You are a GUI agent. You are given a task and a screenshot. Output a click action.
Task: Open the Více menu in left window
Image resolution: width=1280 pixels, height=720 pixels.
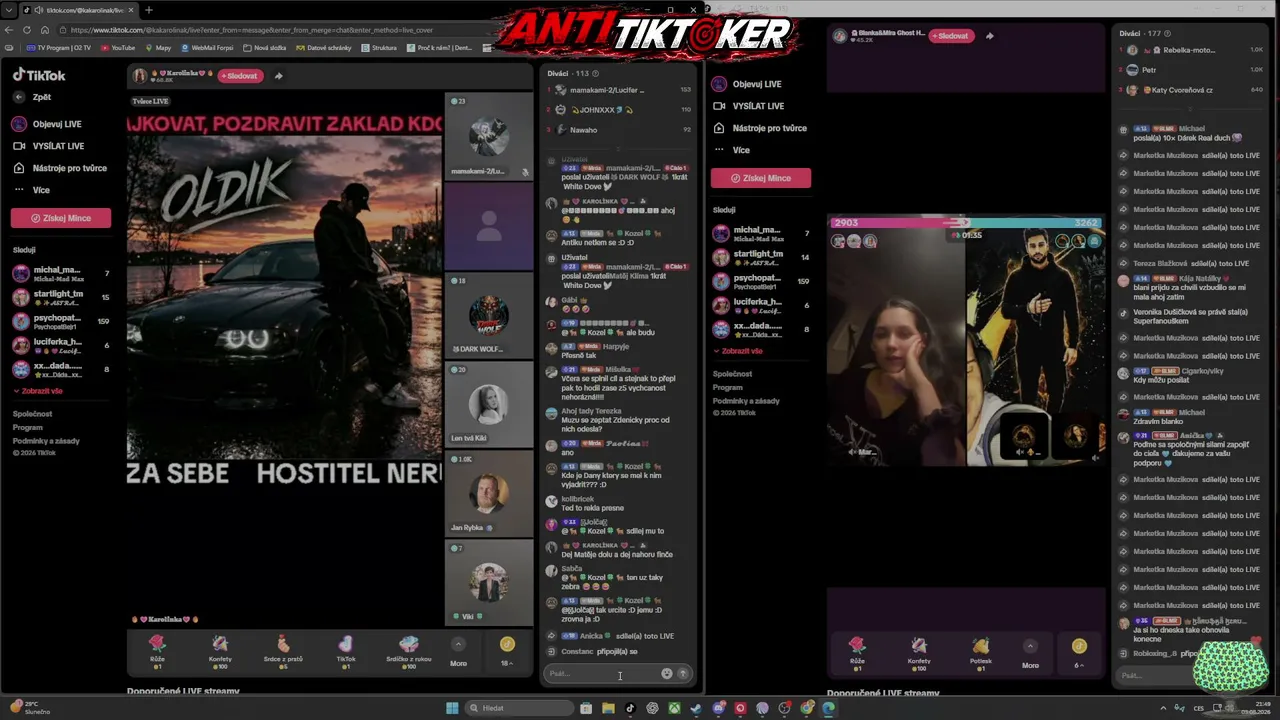(x=31, y=190)
